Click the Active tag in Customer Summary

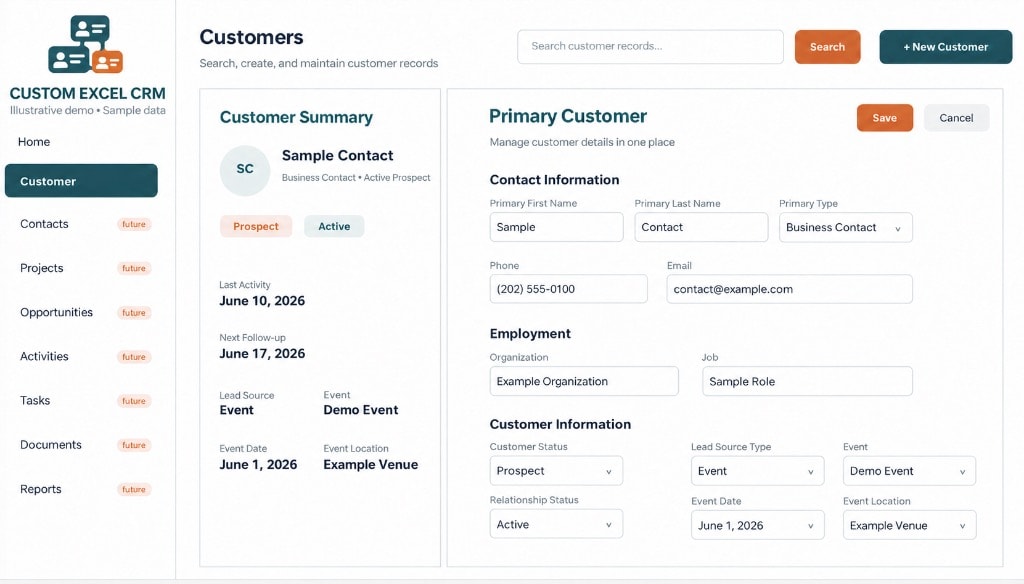[334, 226]
